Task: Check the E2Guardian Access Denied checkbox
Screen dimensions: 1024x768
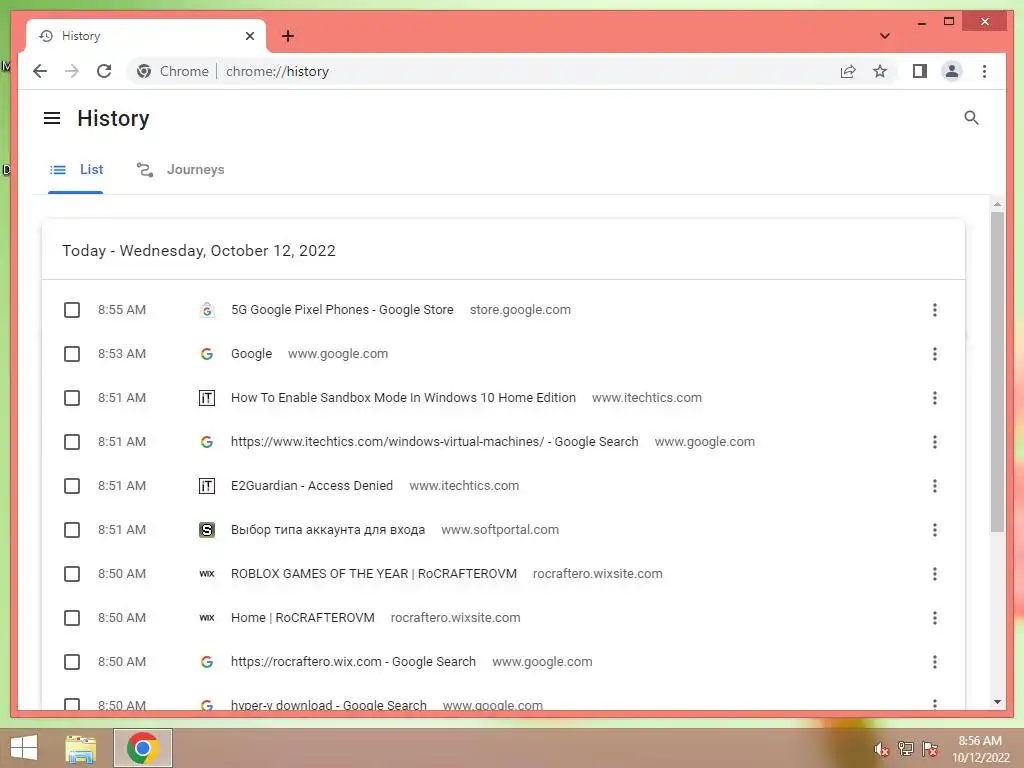Action: (72, 486)
